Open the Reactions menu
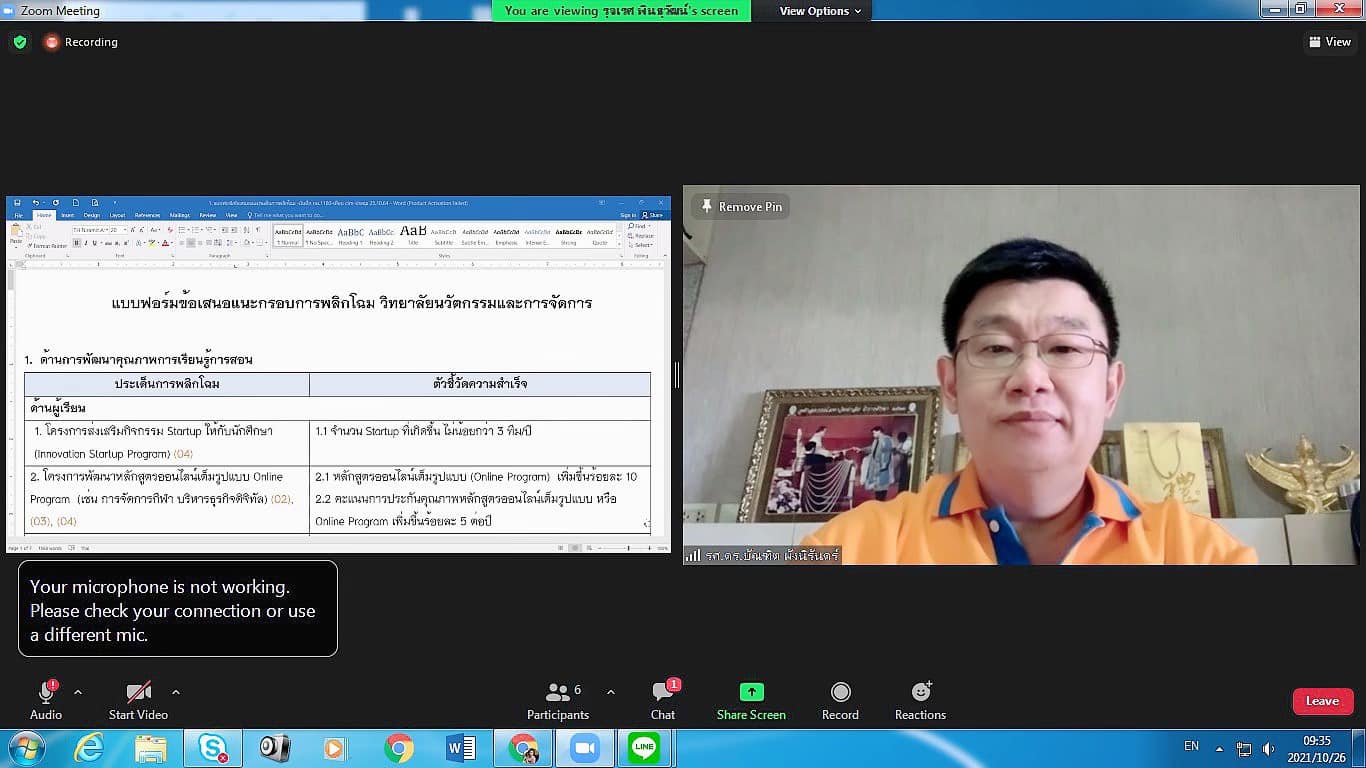The width and height of the screenshot is (1366, 768). coord(920,692)
